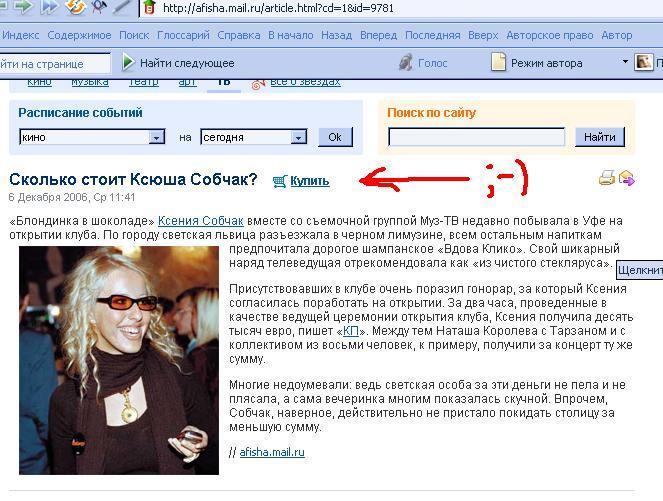Select the ТВ site tab
Screen dimensions: 663x501
tap(224, 83)
